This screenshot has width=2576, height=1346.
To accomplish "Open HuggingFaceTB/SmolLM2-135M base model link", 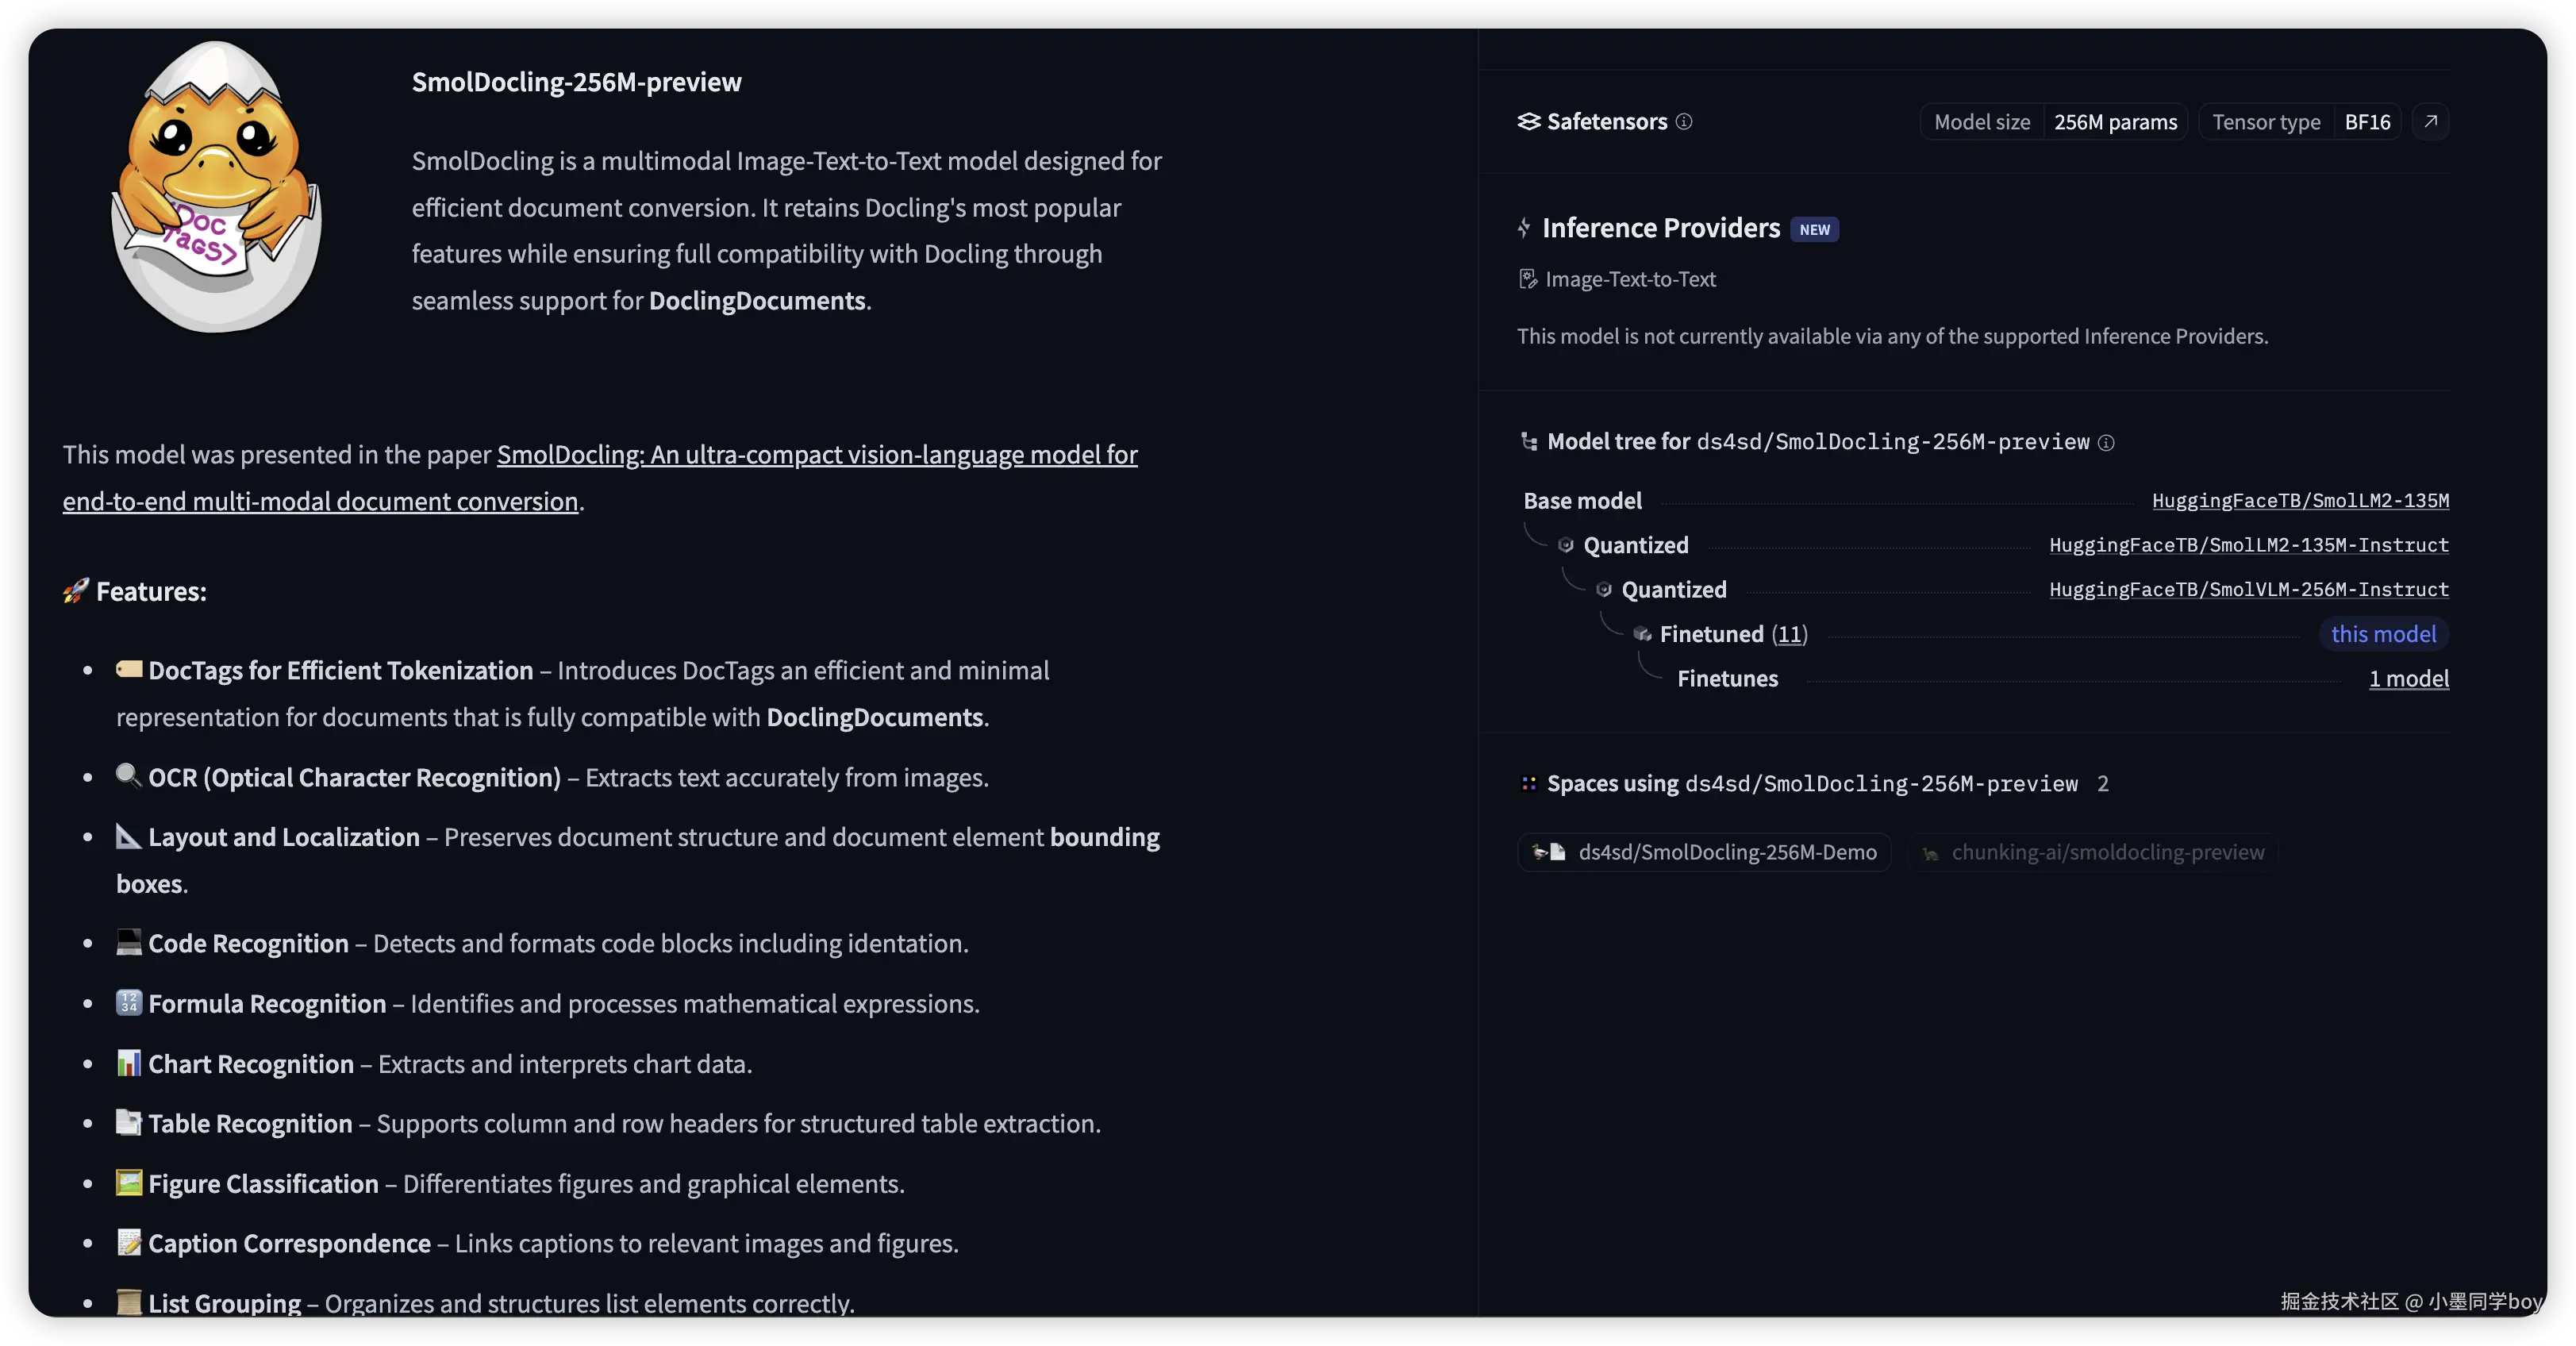I will tap(2300, 500).
